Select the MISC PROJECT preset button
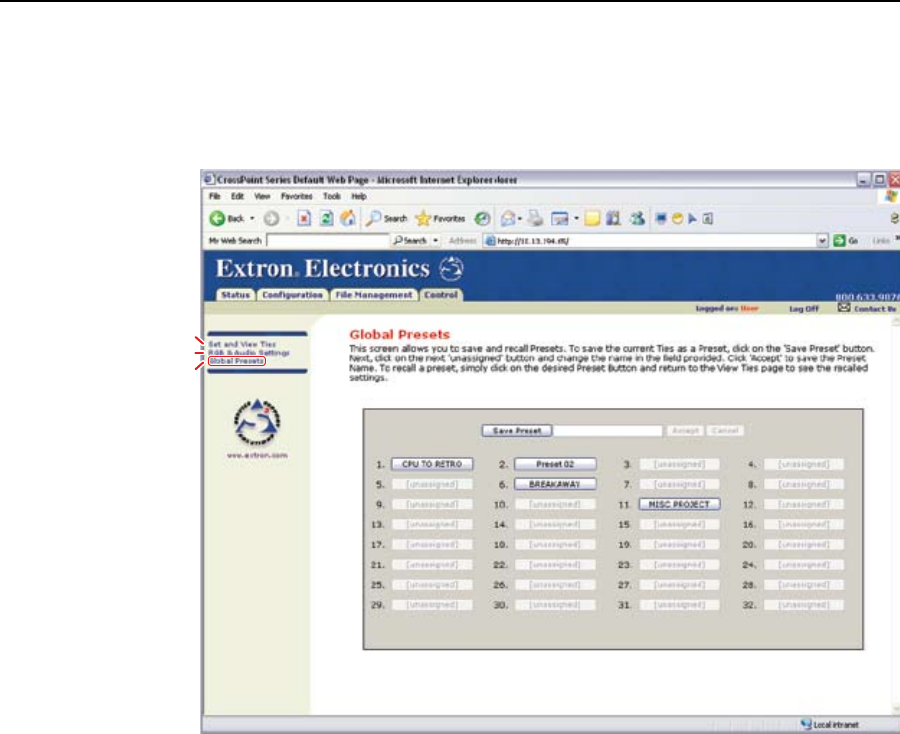This screenshot has width=900, height=734. [679, 504]
